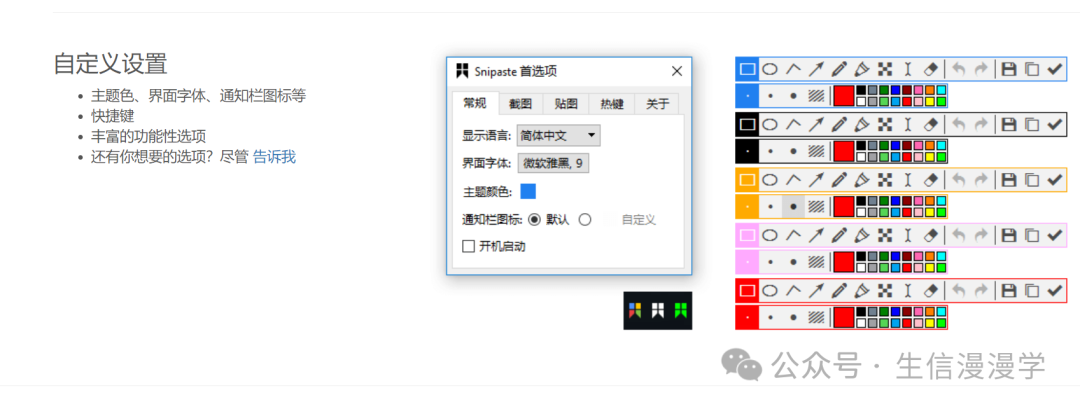Image resolution: width=1080 pixels, height=409 pixels.
Task: Pick the hatch fill option in the orange-themed toolbar
Action: tap(816, 207)
